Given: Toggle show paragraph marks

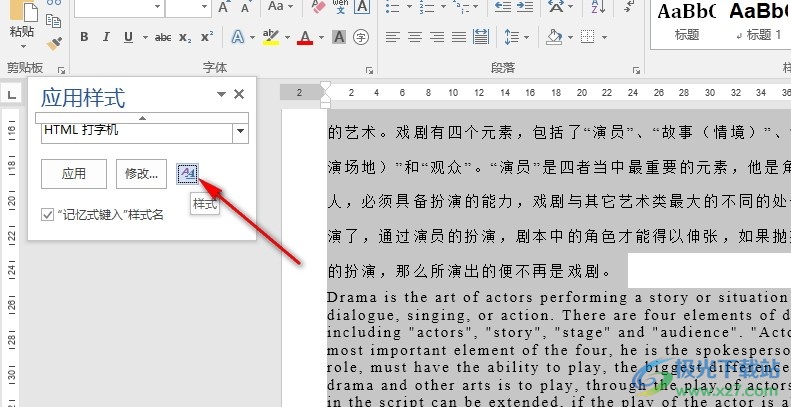Looking at the screenshot, I should tap(629, 6).
